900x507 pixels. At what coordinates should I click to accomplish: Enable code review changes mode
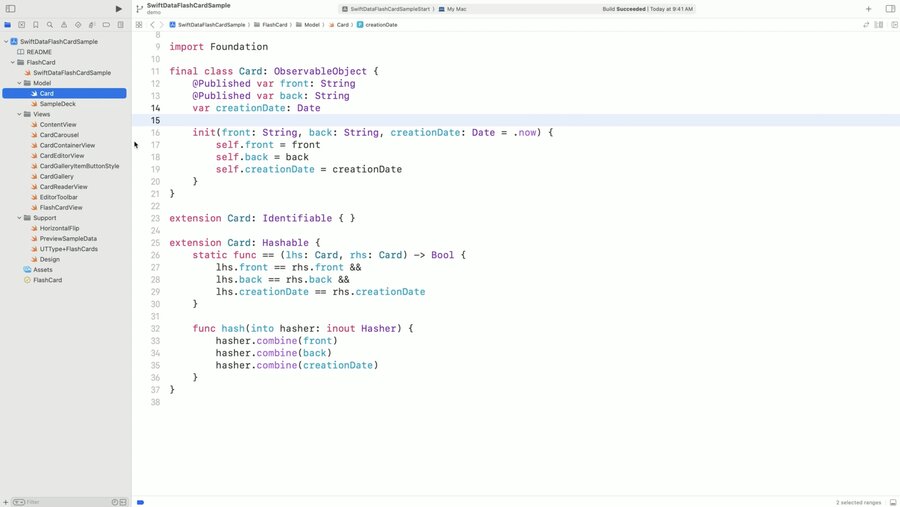(x=866, y=25)
